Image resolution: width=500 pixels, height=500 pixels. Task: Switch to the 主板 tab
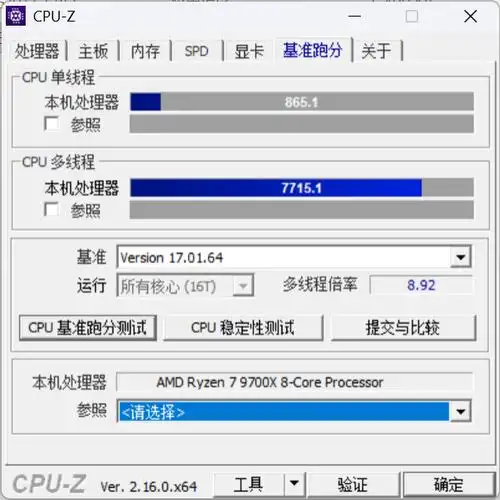click(93, 51)
